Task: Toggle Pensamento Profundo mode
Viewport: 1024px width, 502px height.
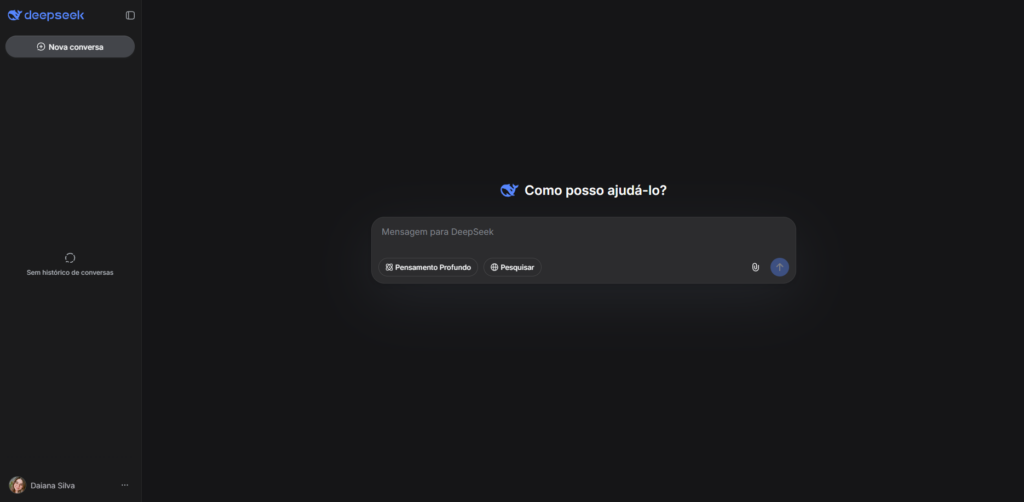Action: (428, 268)
